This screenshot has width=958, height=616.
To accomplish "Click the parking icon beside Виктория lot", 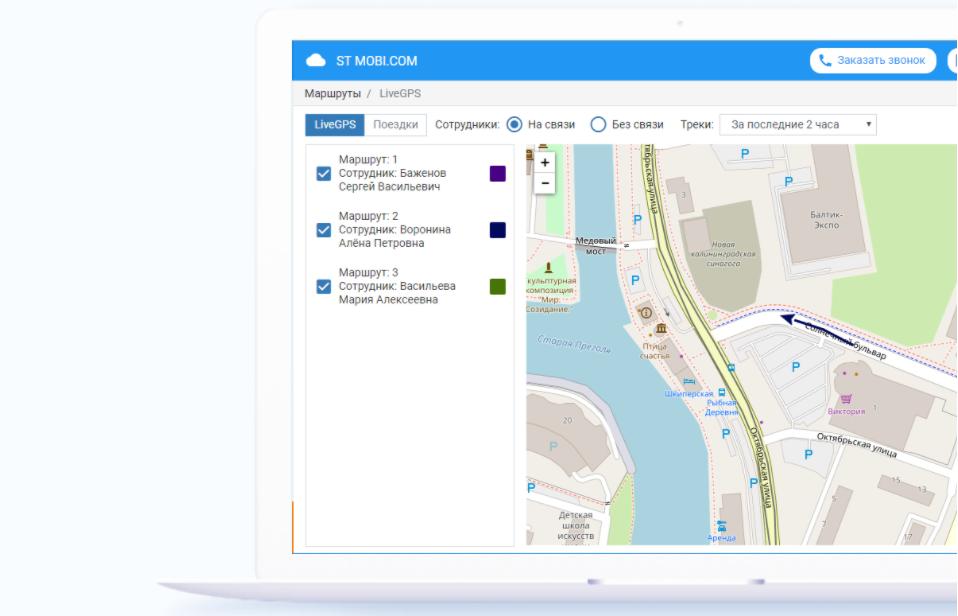I will point(795,367).
